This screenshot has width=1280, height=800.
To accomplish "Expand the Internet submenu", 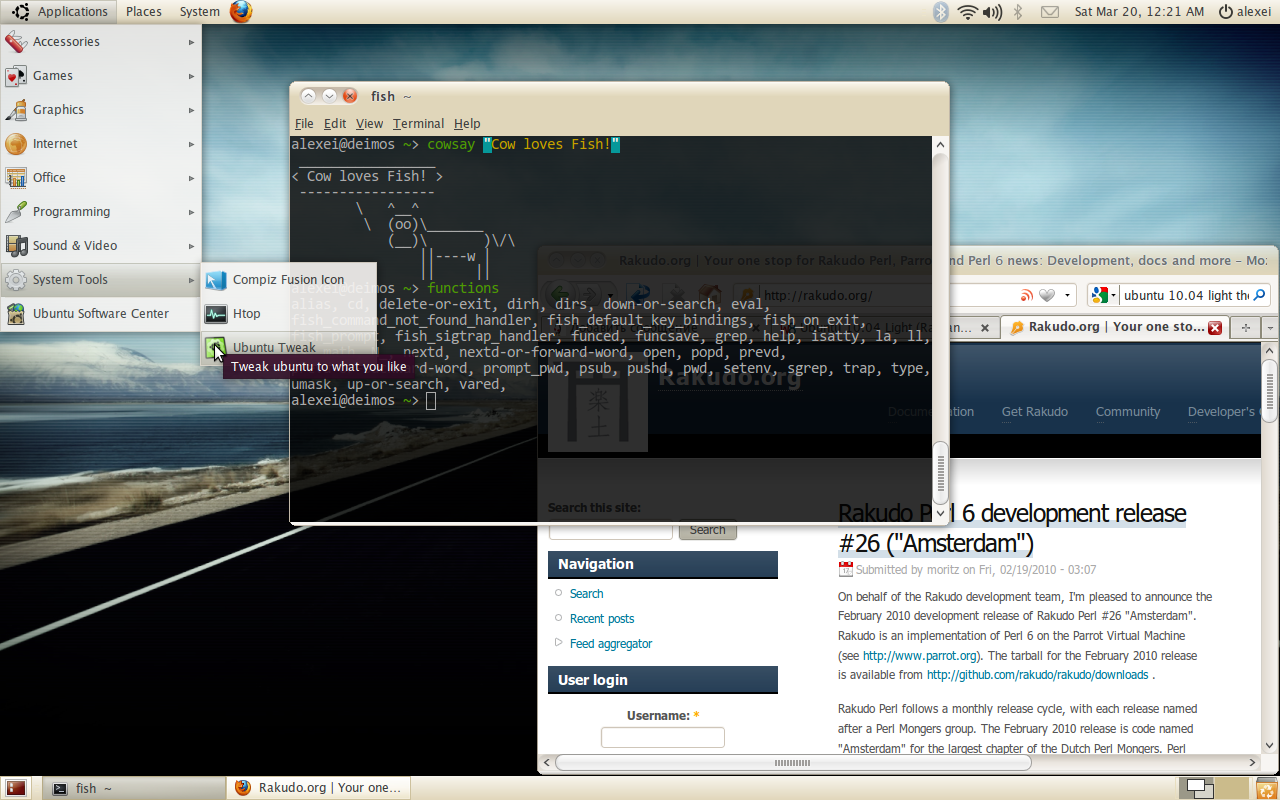I will [x=100, y=144].
